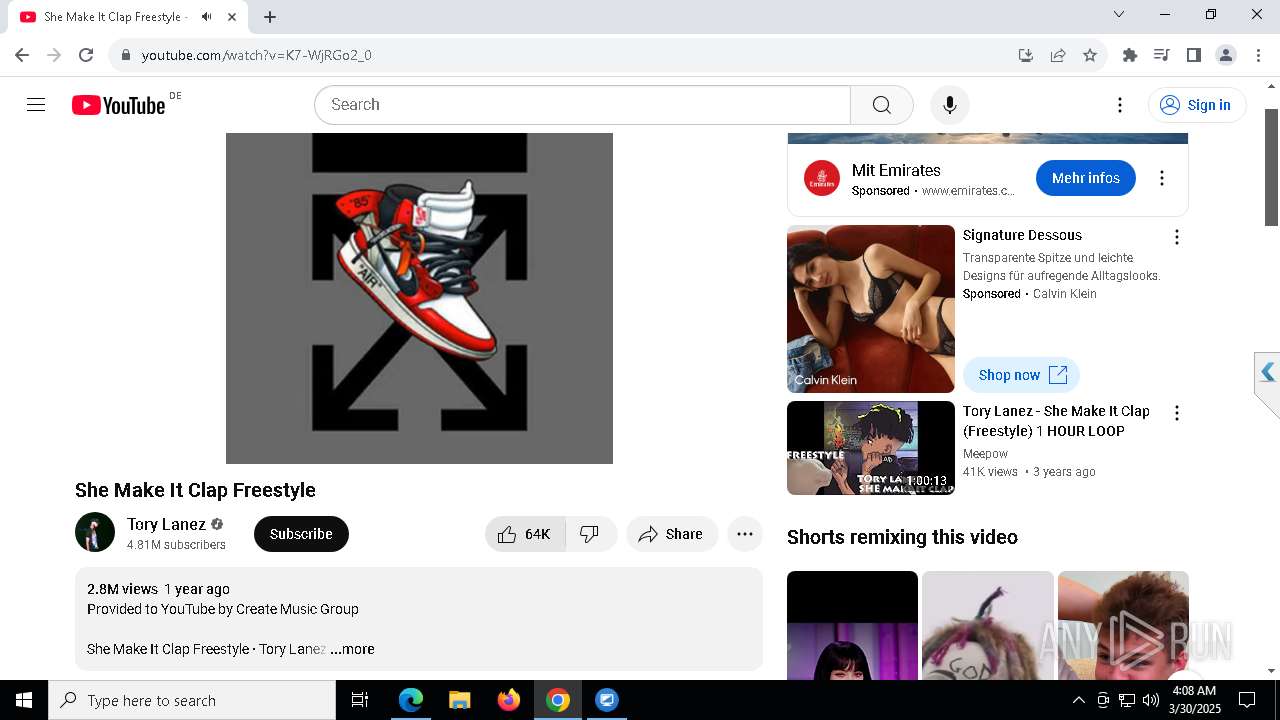Go forward in browser history
Viewport: 1280px width, 720px height.
click(x=54, y=55)
